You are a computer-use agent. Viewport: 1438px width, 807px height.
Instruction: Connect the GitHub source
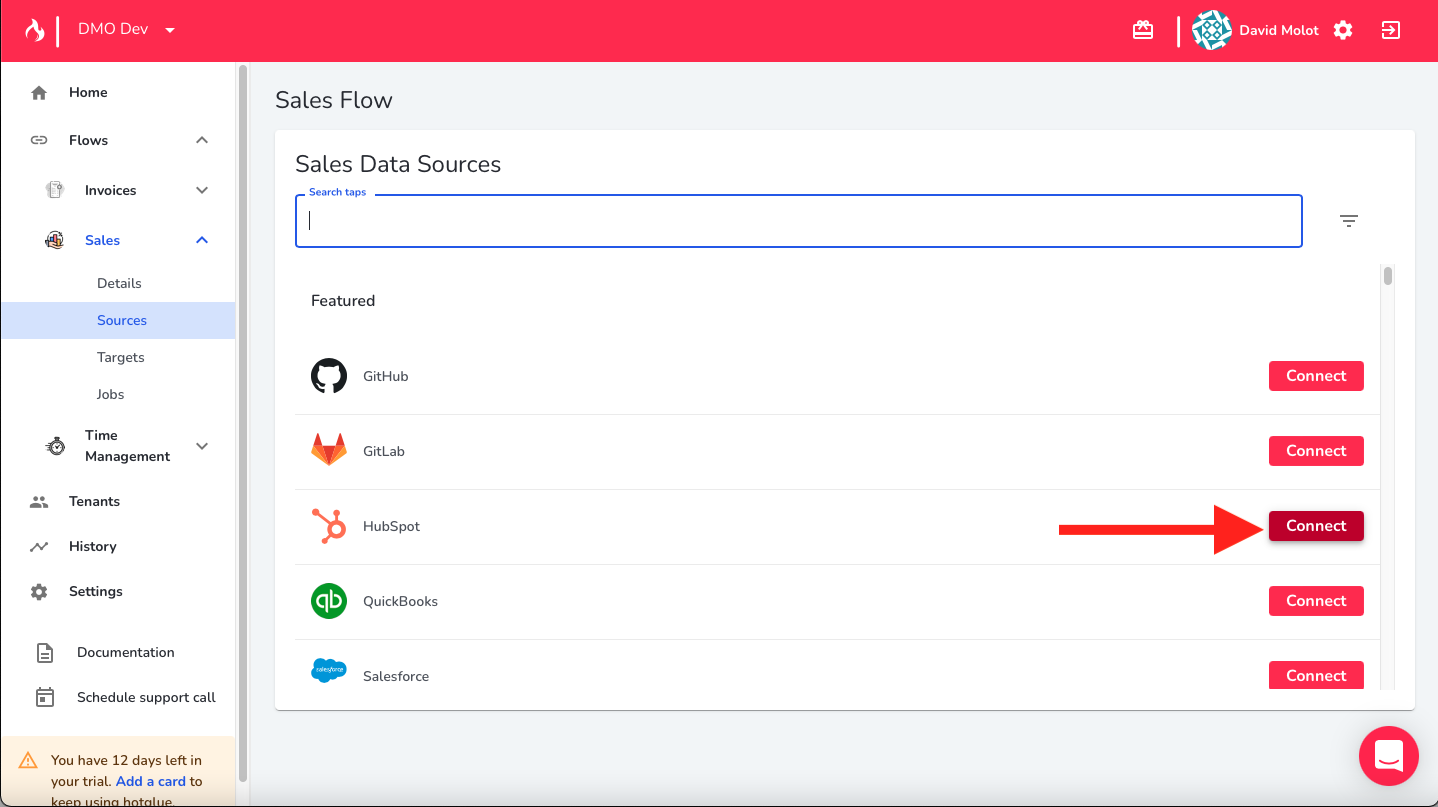[x=1316, y=376]
